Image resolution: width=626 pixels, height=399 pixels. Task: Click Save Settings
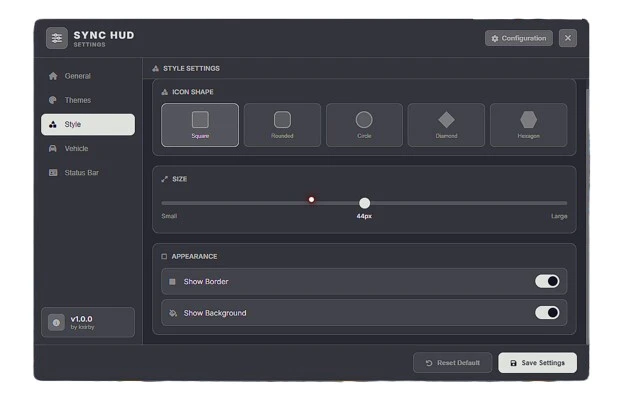pyautogui.click(x=537, y=363)
